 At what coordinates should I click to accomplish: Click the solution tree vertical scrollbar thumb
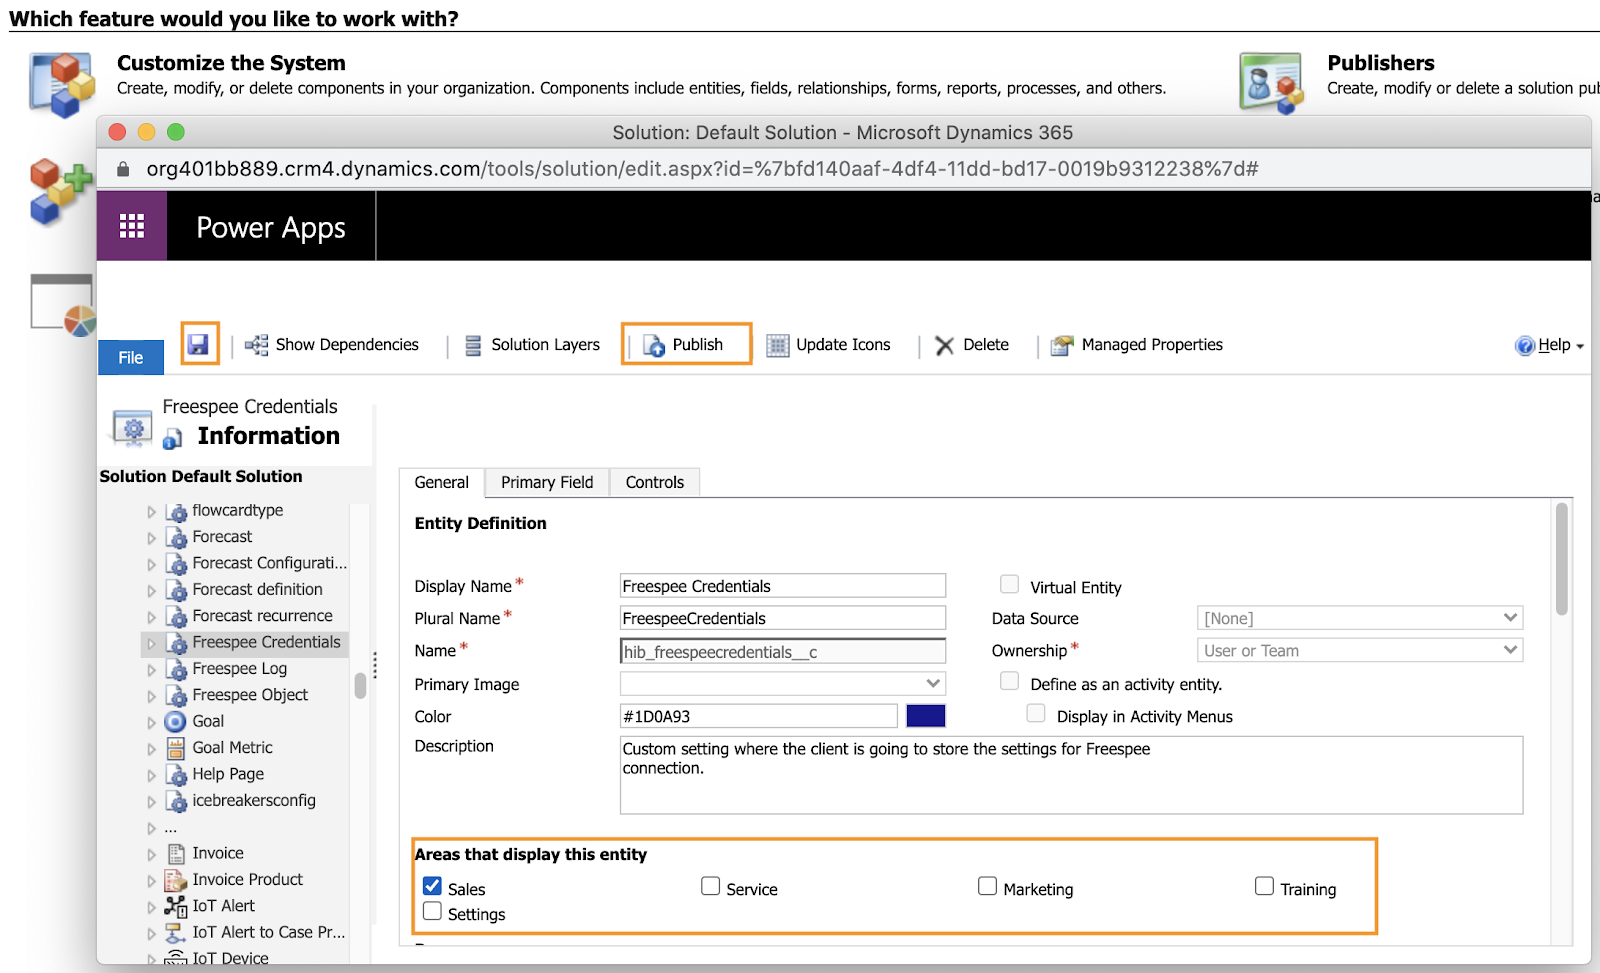pos(360,685)
